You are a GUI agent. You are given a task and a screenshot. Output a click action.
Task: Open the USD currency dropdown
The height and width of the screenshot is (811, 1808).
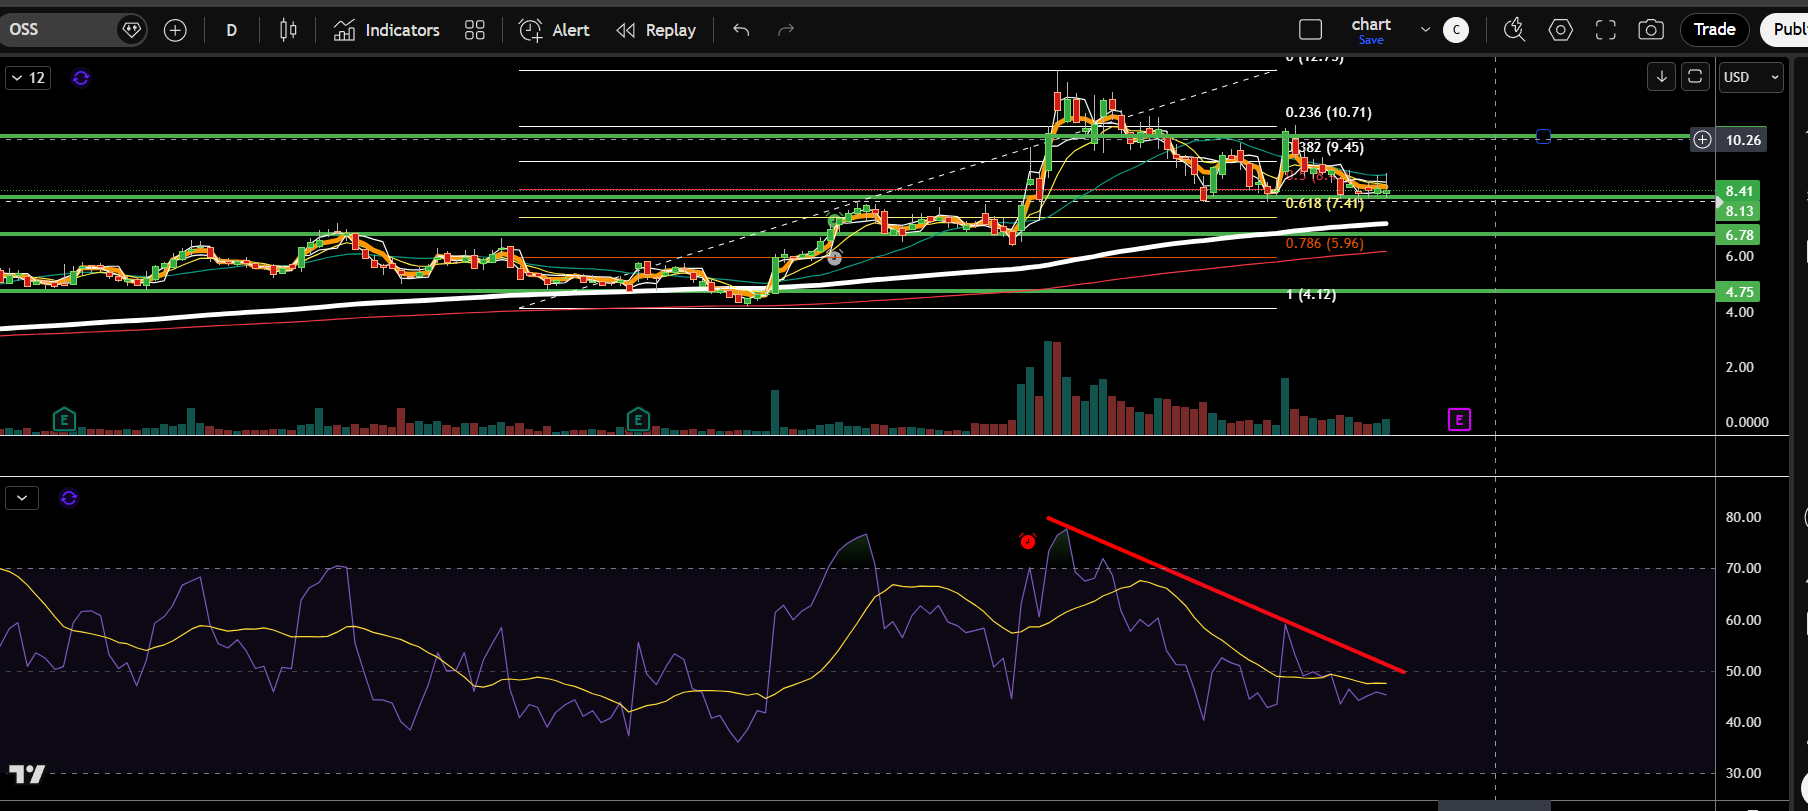pyautogui.click(x=1752, y=77)
